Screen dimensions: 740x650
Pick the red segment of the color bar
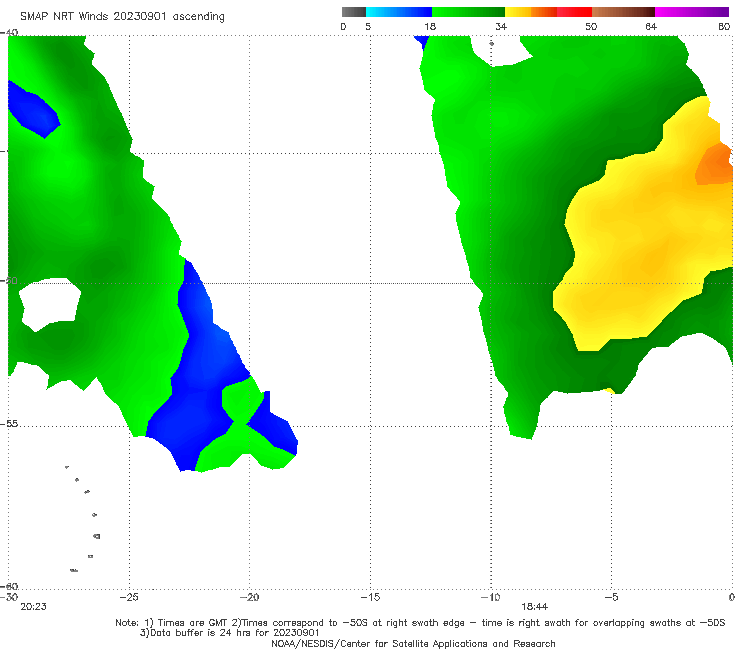click(574, 12)
